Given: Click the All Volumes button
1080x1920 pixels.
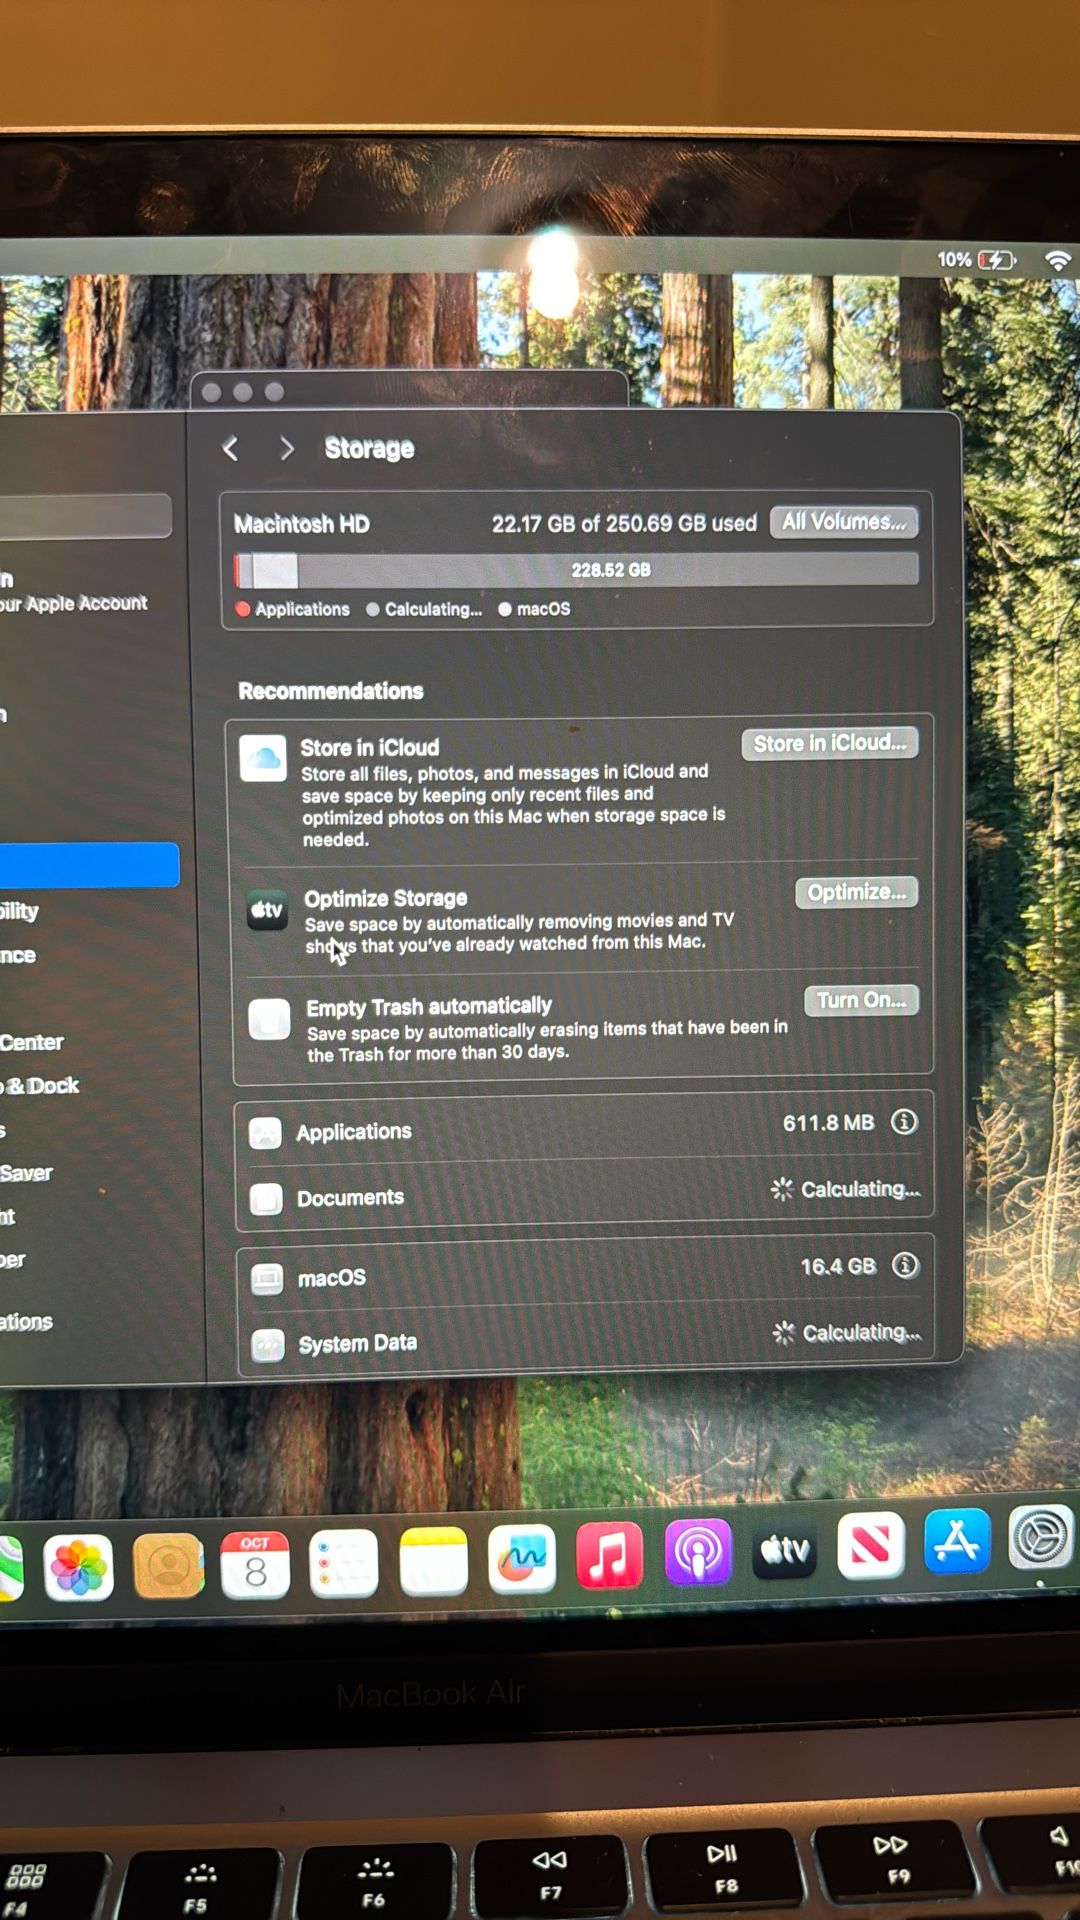Looking at the screenshot, I should click(x=843, y=522).
